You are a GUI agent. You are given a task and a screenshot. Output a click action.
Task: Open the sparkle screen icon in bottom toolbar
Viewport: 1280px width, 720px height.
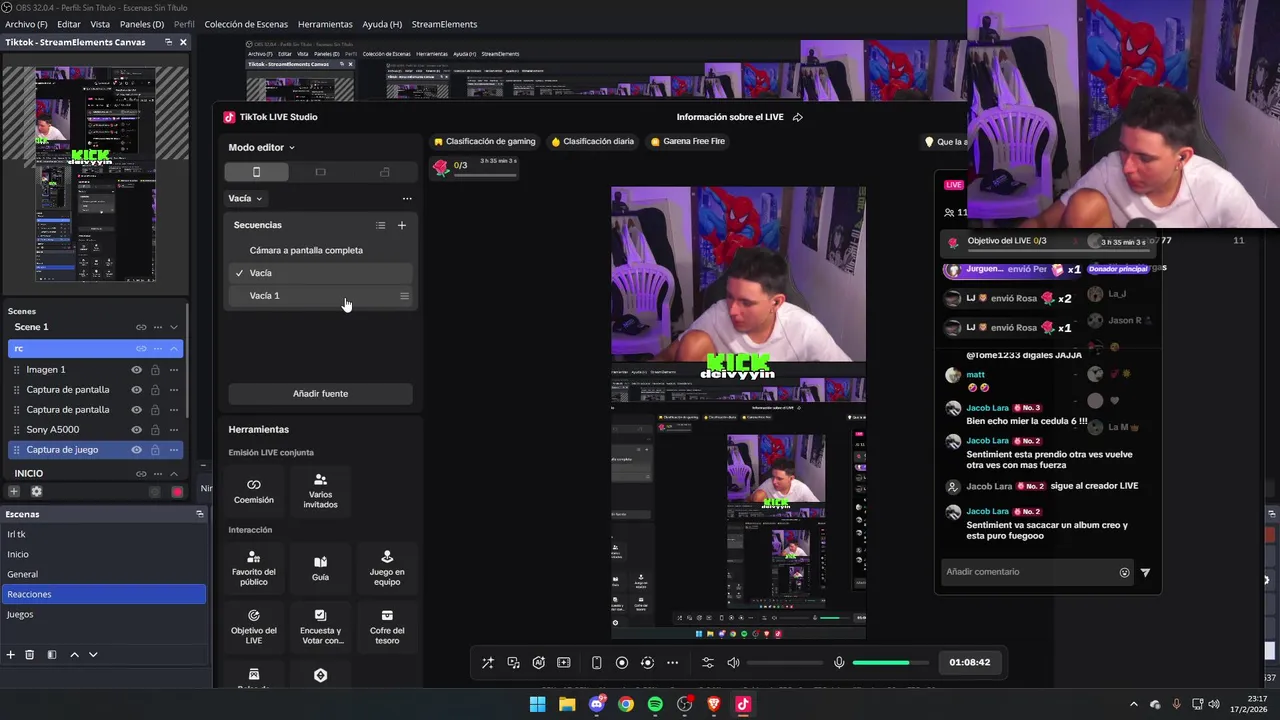pyautogui.click(x=564, y=662)
